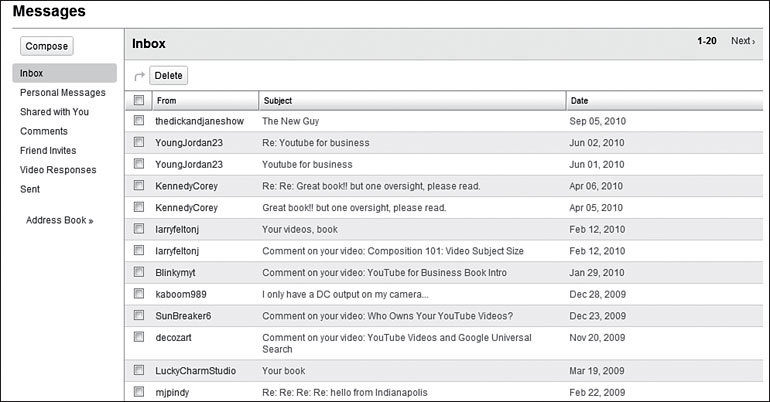Click the Compose button
Image resolution: width=770 pixels, height=402 pixels.
(x=47, y=46)
